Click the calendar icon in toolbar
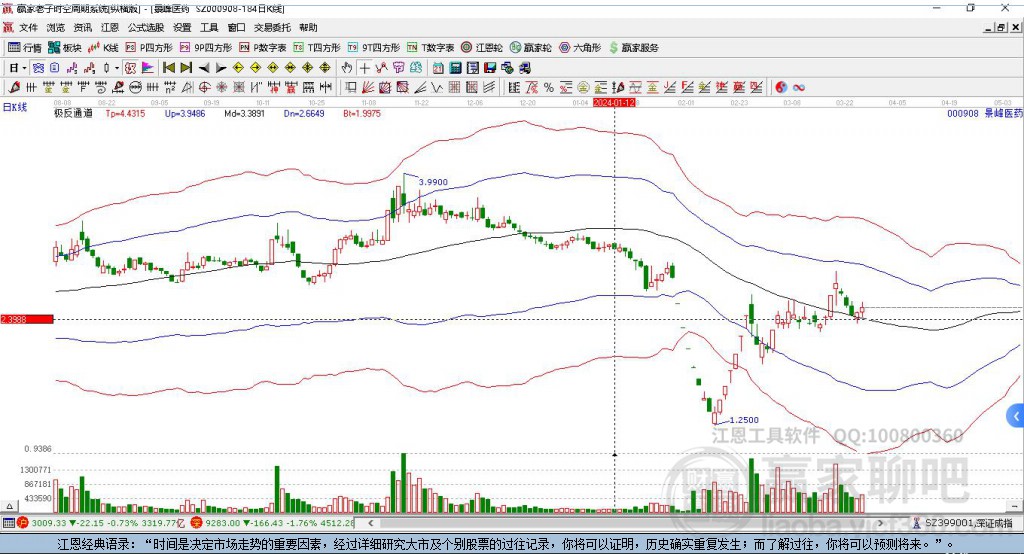 pos(438,68)
